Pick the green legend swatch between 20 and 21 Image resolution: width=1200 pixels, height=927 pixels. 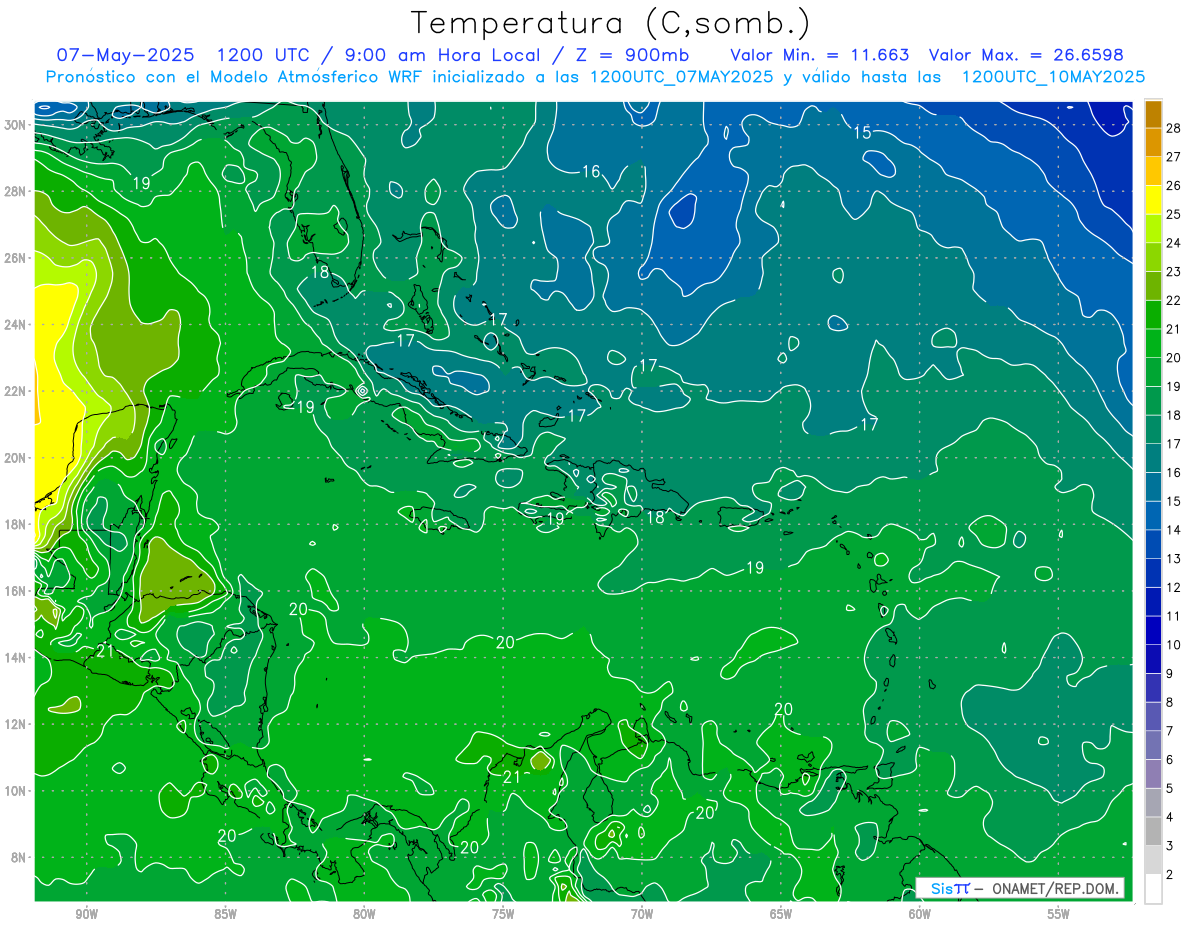click(x=1153, y=343)
